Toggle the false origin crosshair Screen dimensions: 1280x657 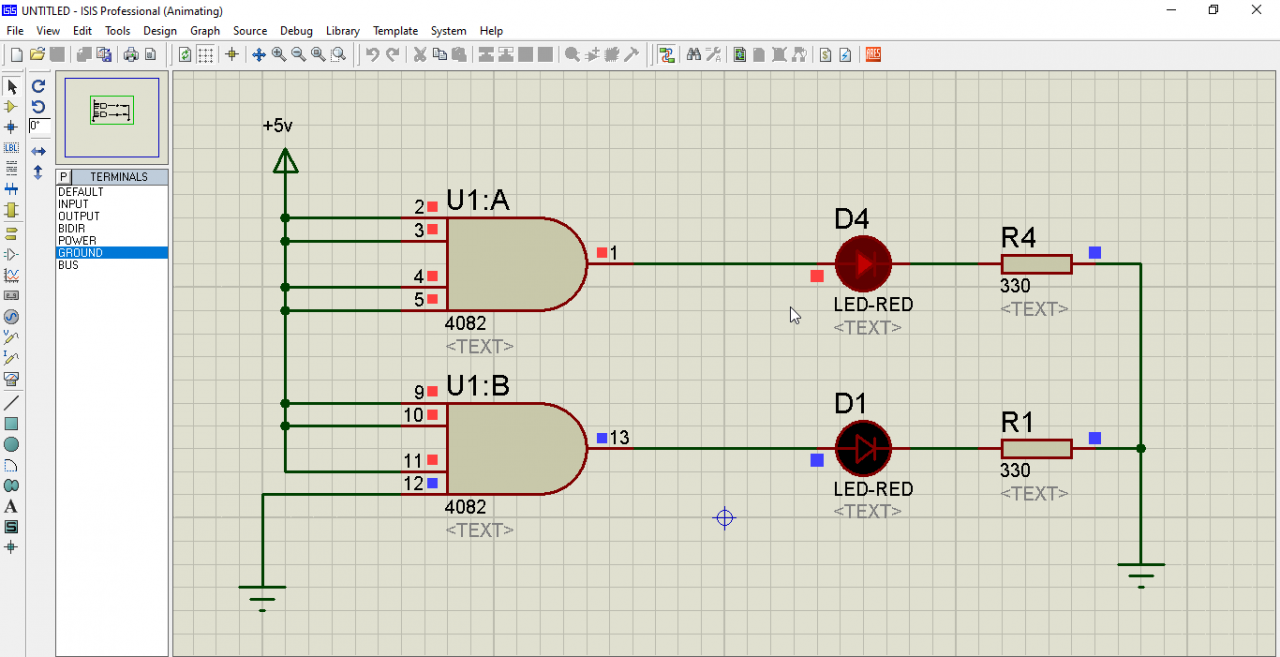tap(232, 54)
